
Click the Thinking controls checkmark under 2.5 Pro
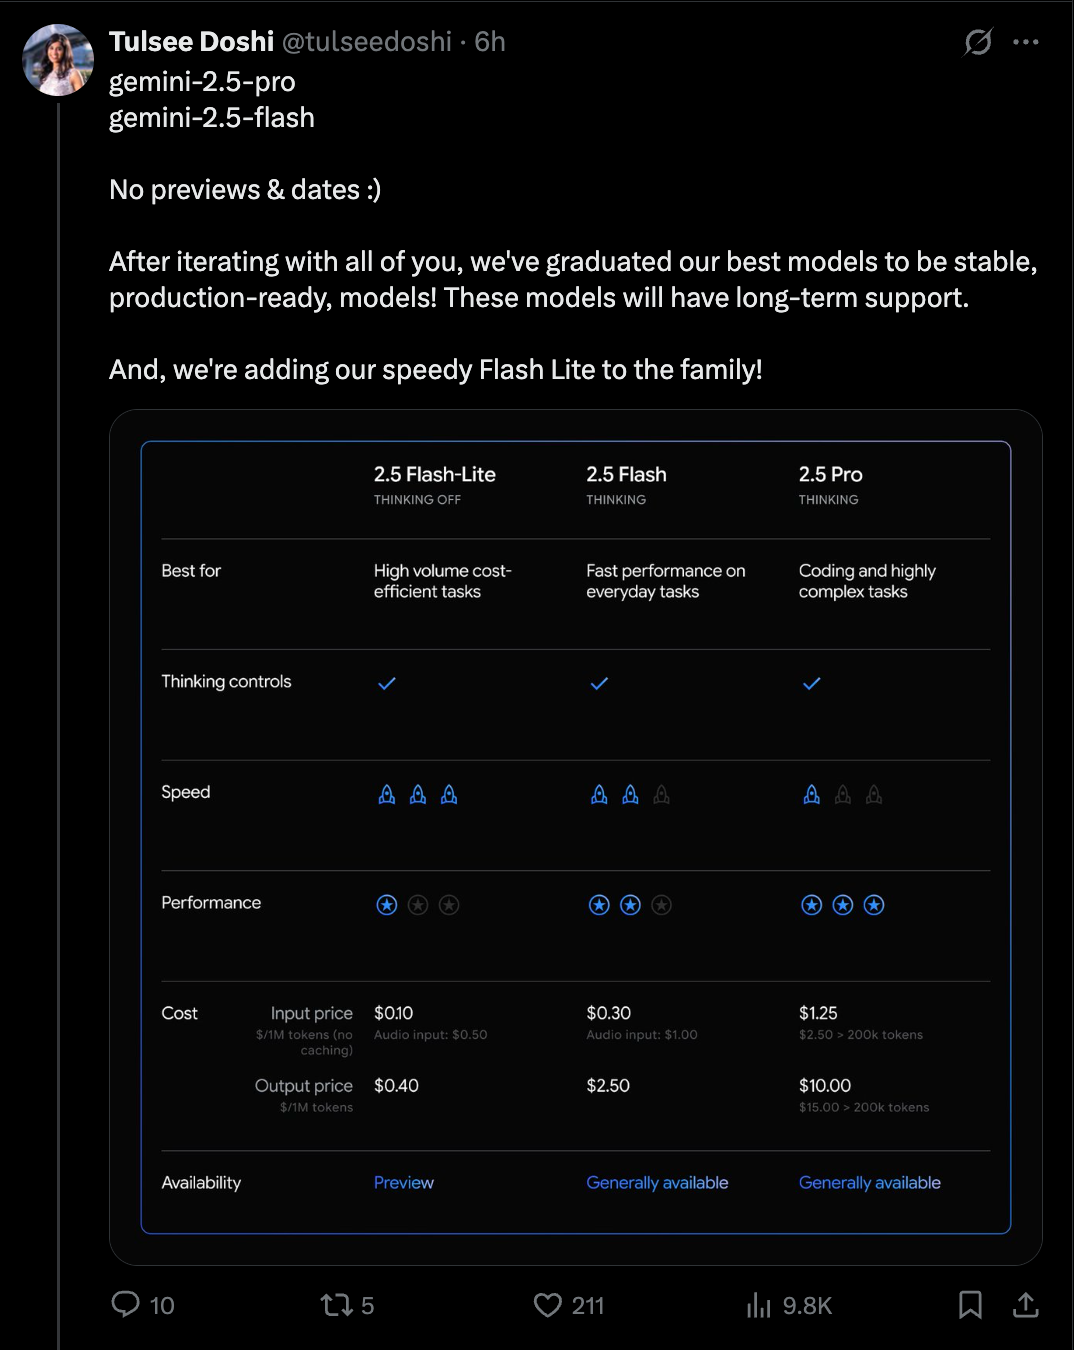pos(811,684)
